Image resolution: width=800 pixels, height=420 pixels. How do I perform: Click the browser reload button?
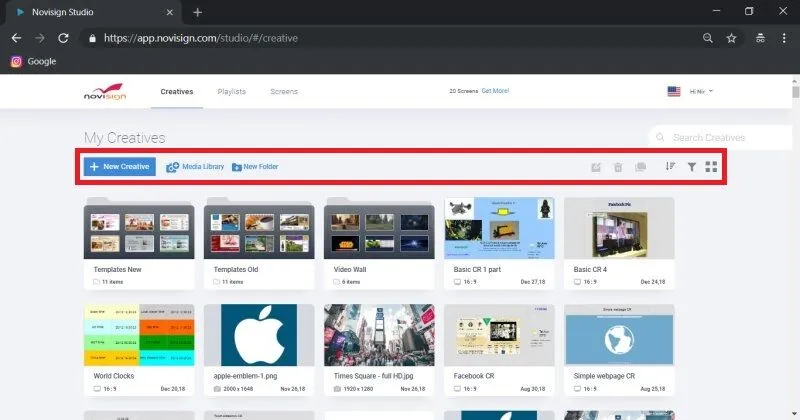point(63,38)
